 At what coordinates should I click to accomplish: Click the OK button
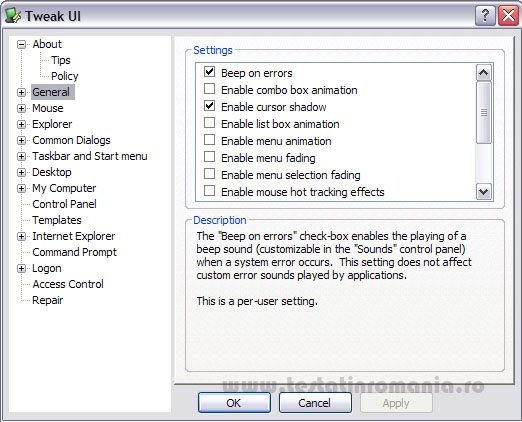[234, 403]
